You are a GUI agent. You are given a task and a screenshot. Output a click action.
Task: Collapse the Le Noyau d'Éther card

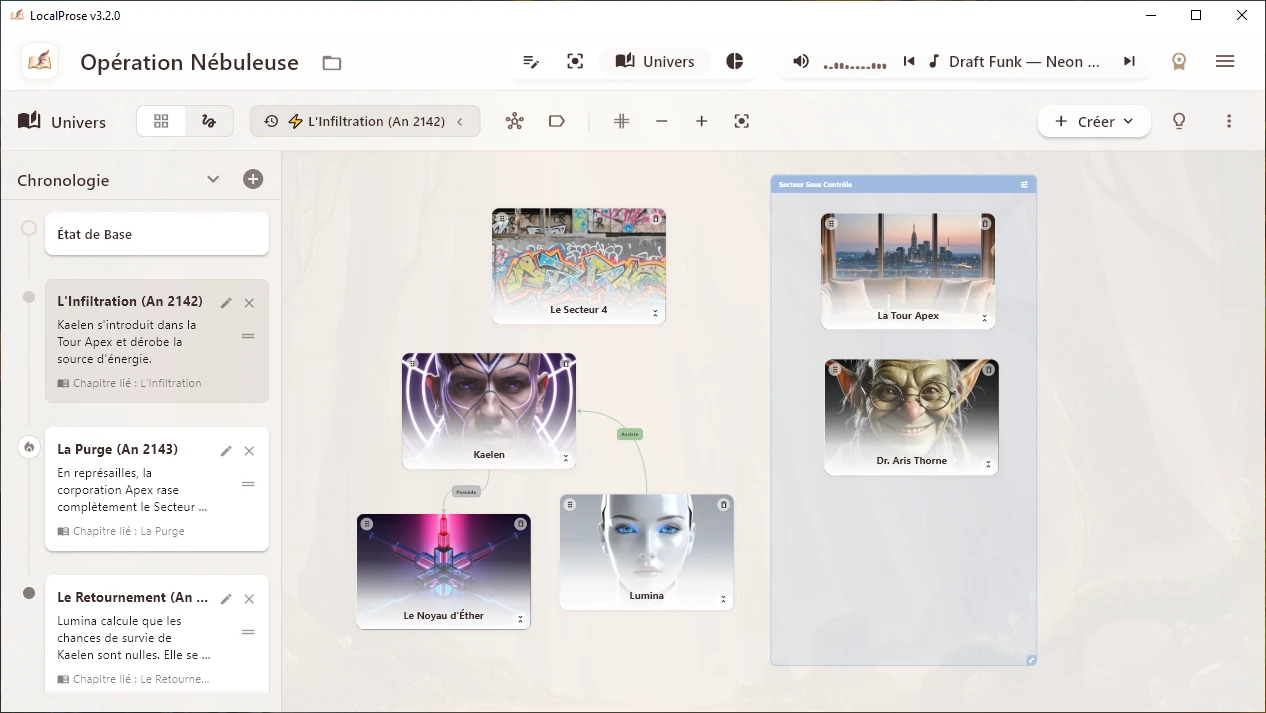[x=520, y=619]
